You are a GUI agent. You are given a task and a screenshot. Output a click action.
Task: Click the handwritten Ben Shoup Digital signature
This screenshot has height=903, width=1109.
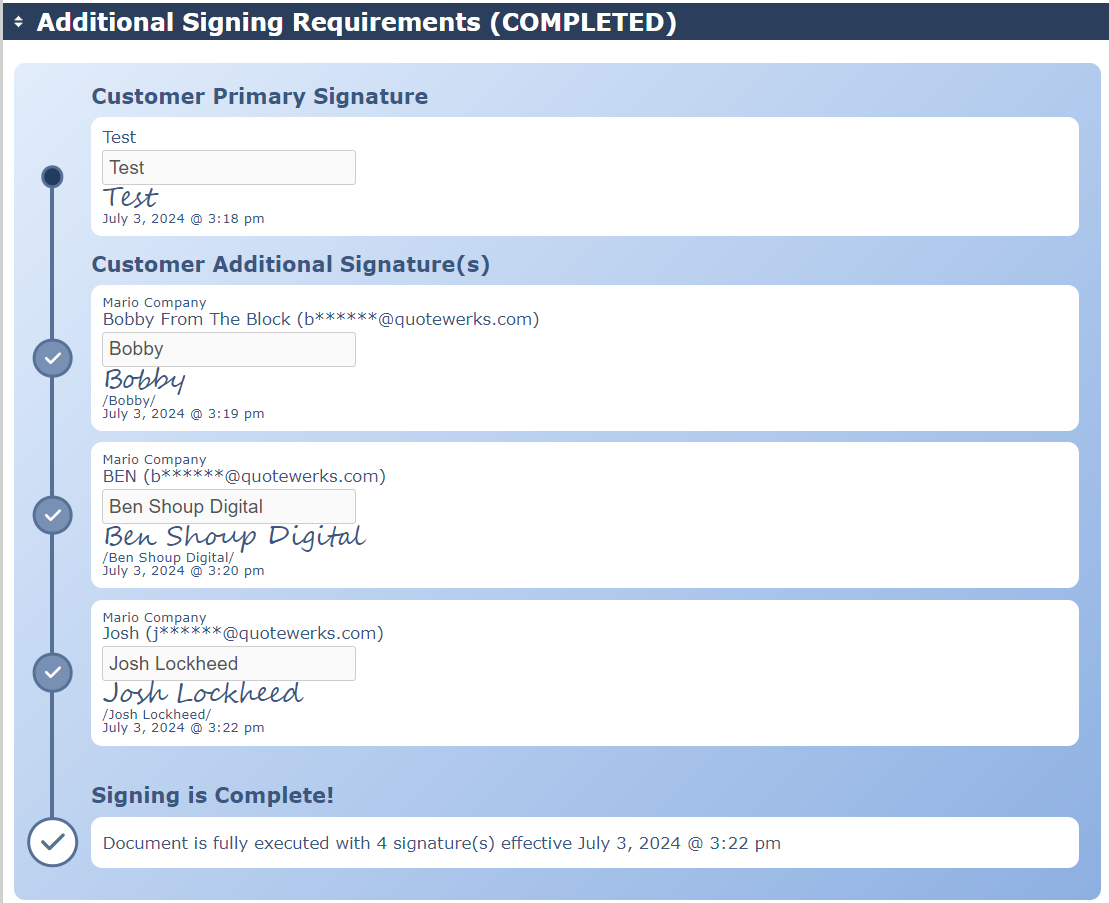click(x=234, y=537)
